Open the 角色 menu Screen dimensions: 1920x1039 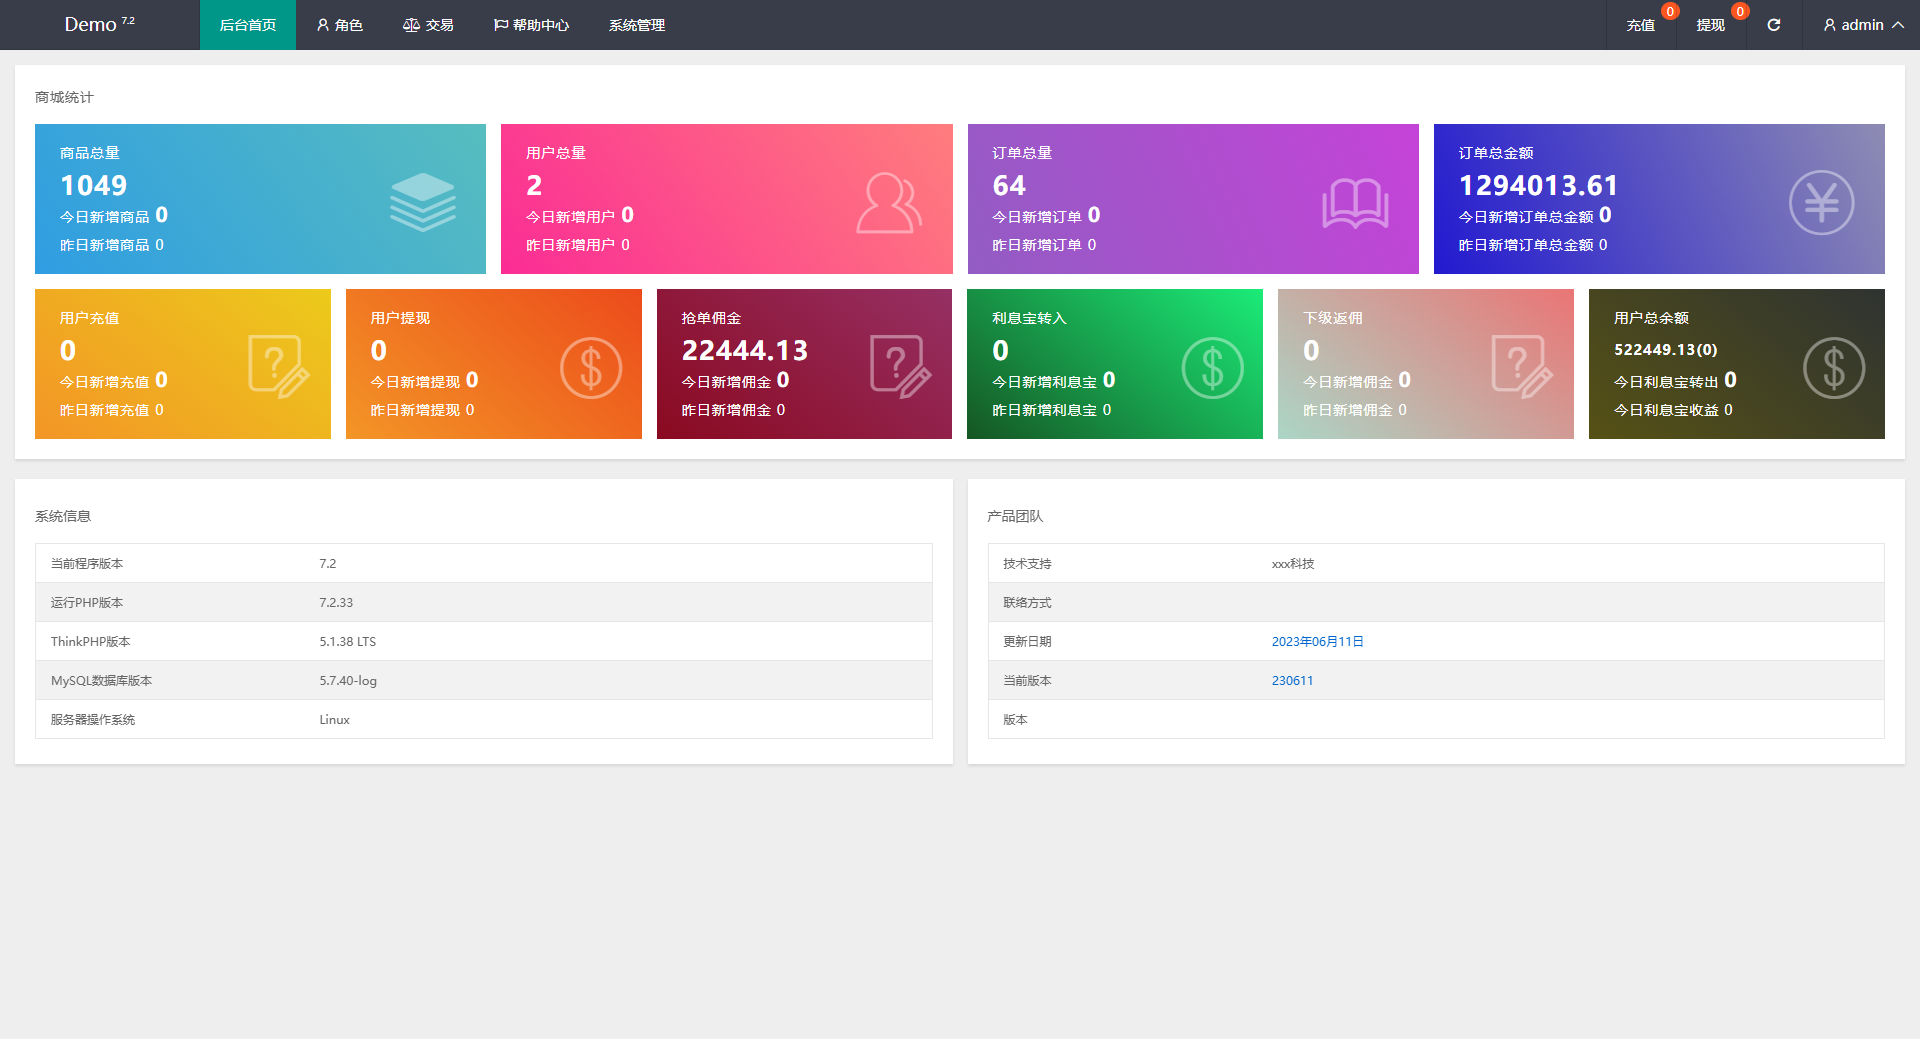[339, 25]
